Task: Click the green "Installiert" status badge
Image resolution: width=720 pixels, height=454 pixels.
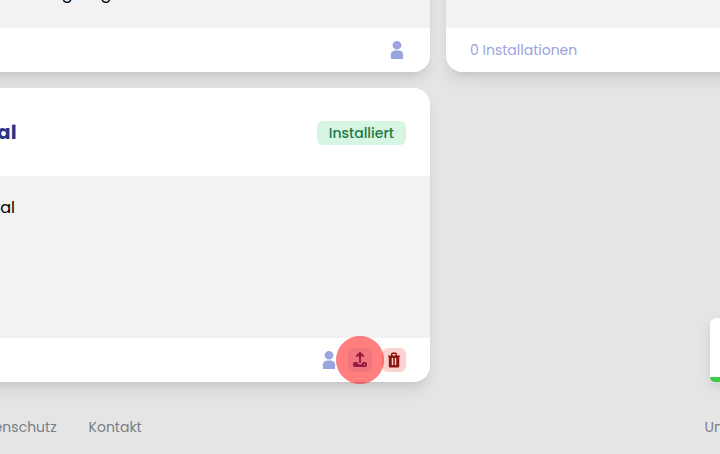Action: pyautogui.click(x=361, y=133)
